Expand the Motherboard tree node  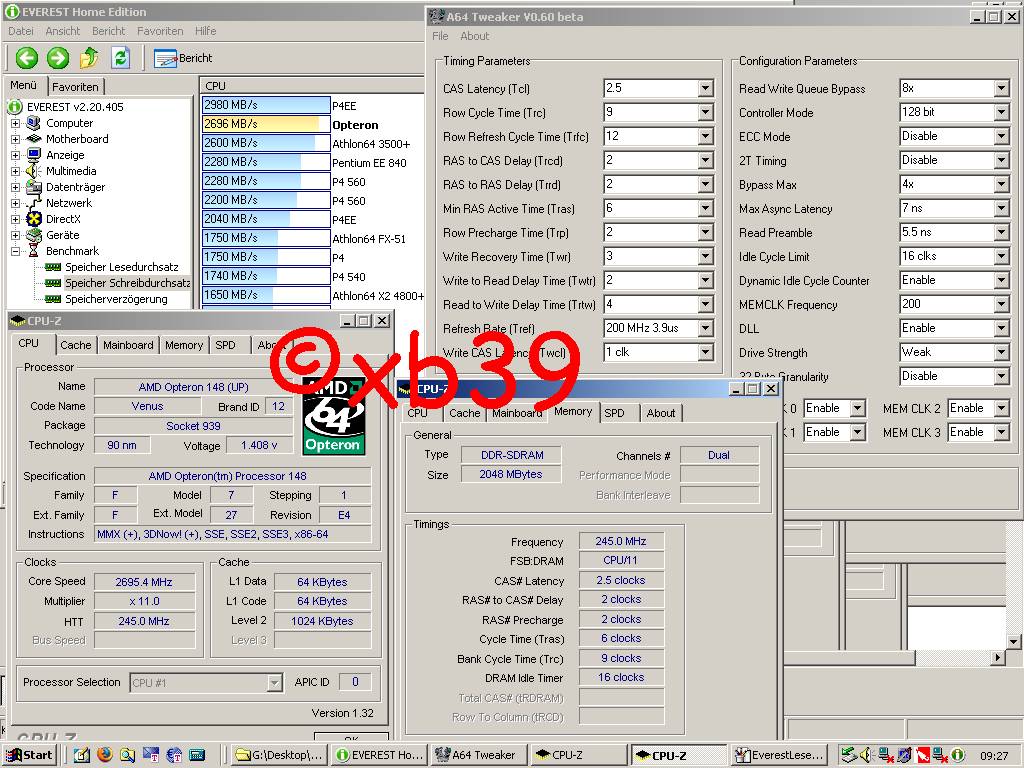pyautogui.click(x=15, y=139)
